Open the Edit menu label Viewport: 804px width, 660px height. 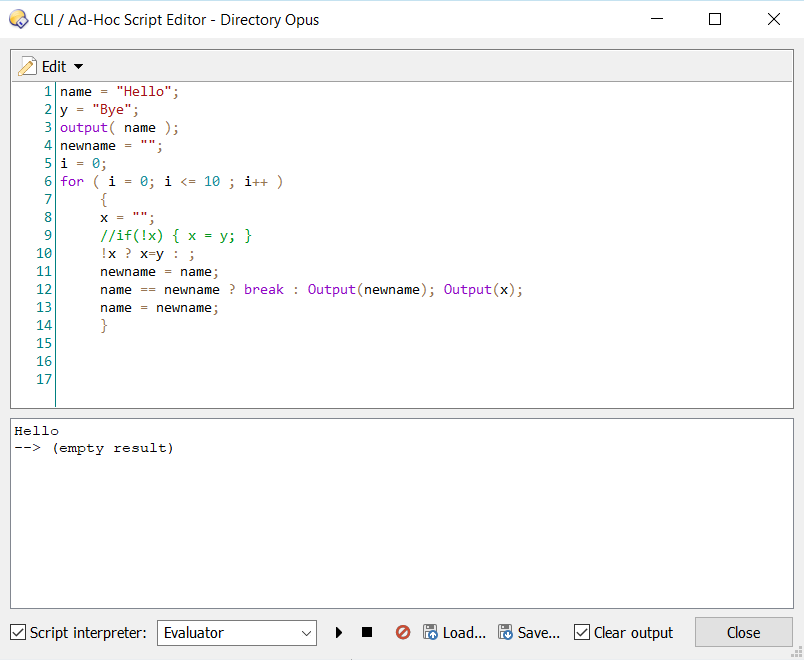53,67
